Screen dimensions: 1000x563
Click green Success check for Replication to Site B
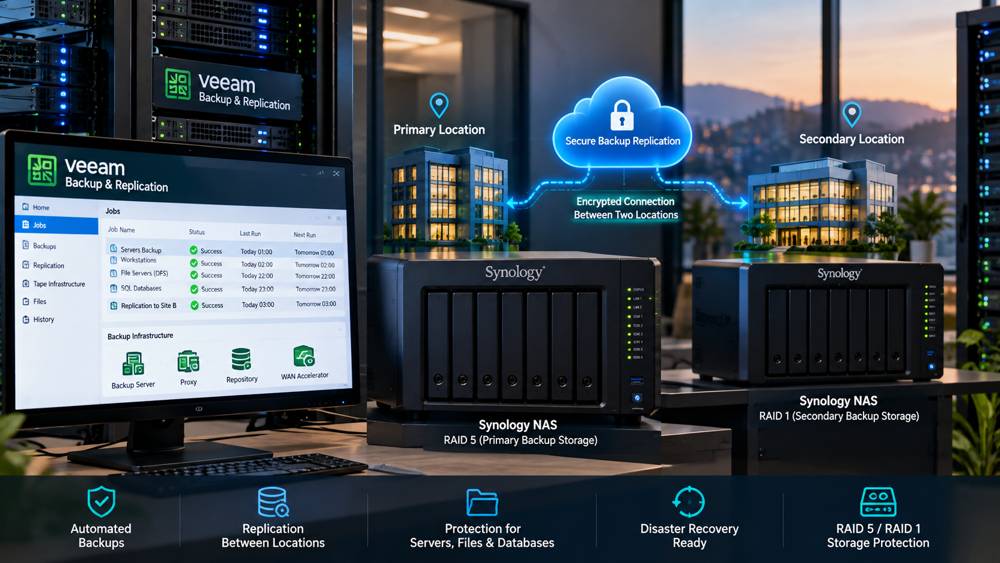click(194, 305)
